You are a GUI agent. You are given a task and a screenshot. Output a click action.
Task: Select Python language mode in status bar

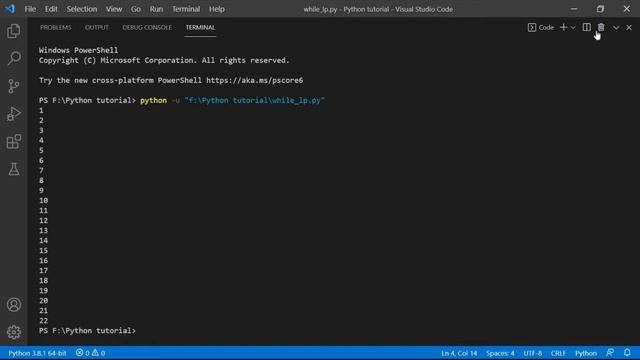[586, 353]
